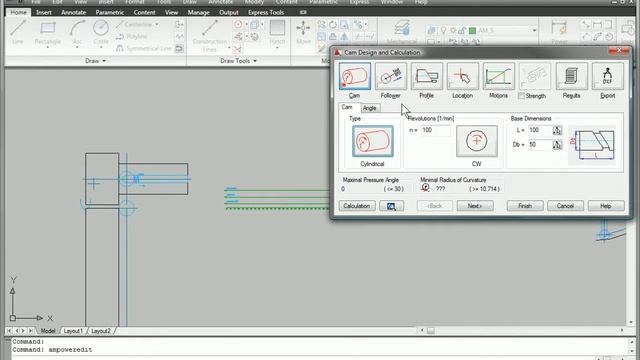The image size is (640, 360).
Task: Select the Cam step icon in dialog
Action: pos(355,76)
